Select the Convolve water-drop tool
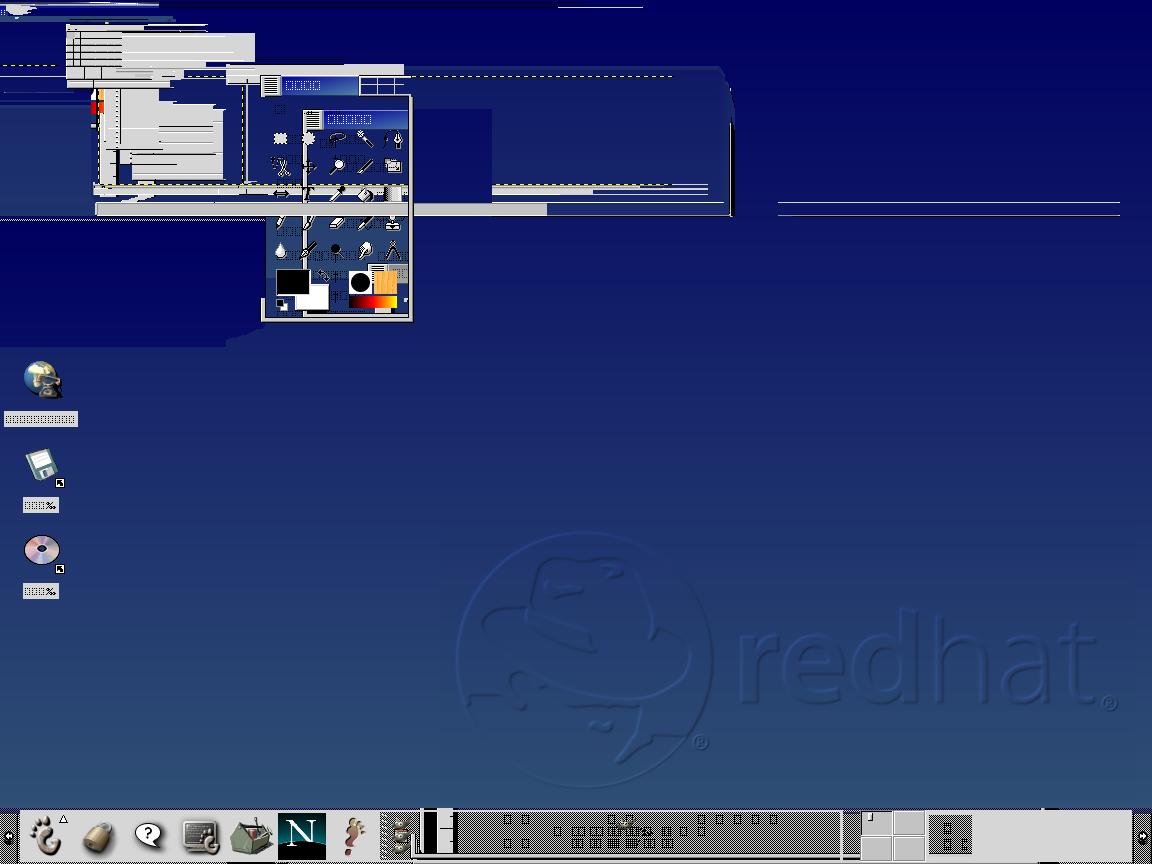This screenshot has height=864, width=1152. coord(281,251)
